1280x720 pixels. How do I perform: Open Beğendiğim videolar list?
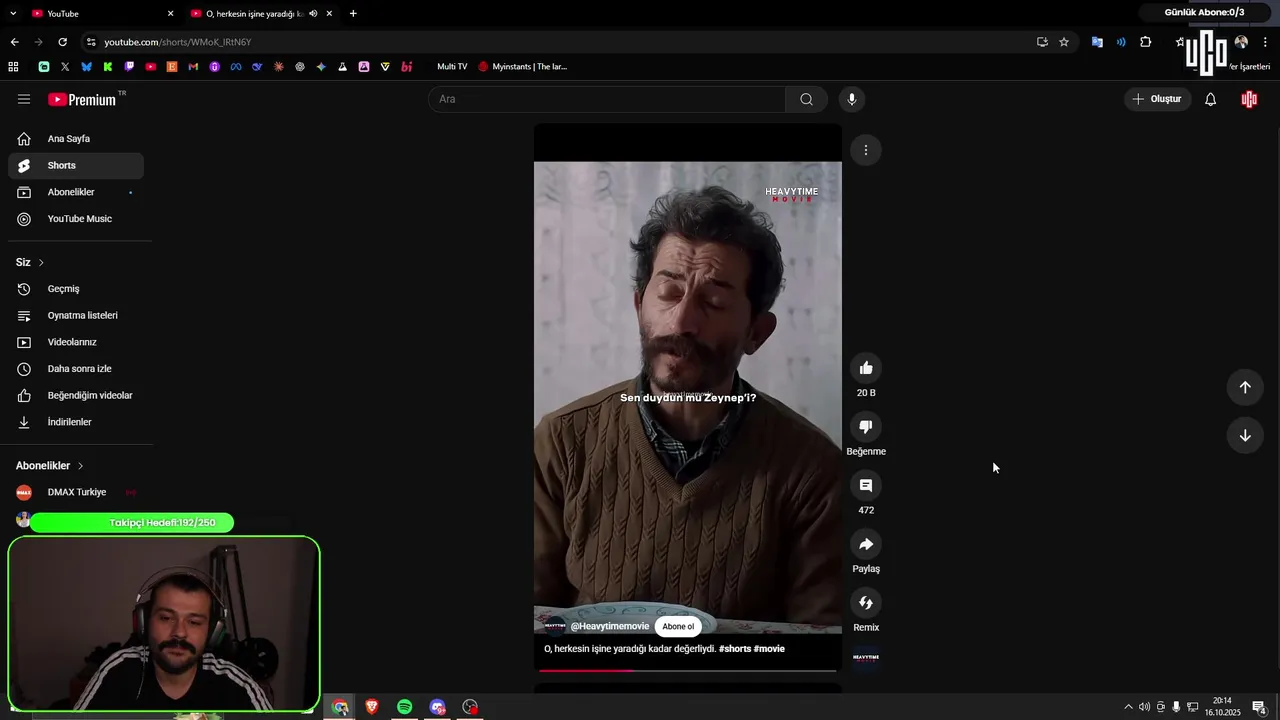[76, 395]
